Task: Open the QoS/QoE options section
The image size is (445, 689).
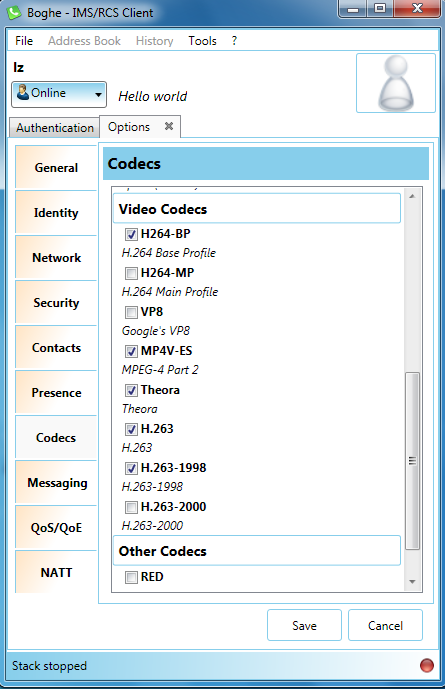Action: (56, 527)
